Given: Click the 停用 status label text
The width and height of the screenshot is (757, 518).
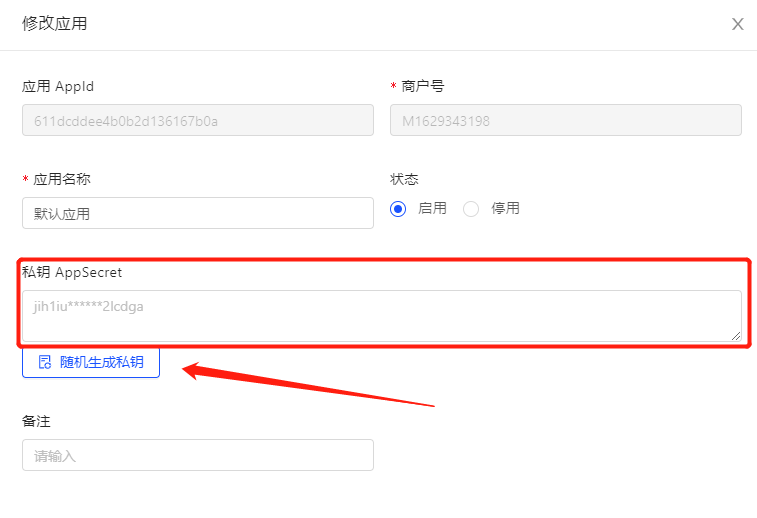Looking at the screenshot, I should click(x=505, y=209).
